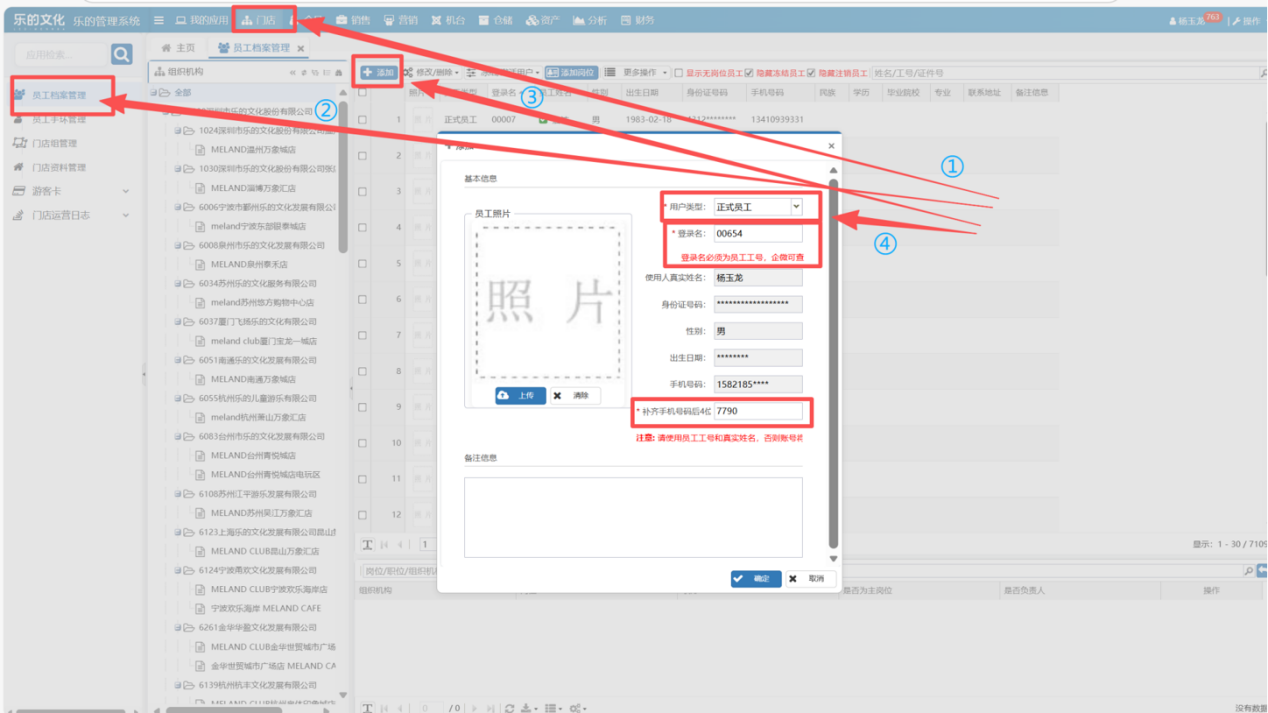Open 门店组管理 in the sidebar
This screenshot has width=1268, height=713.
coord(54,143)
